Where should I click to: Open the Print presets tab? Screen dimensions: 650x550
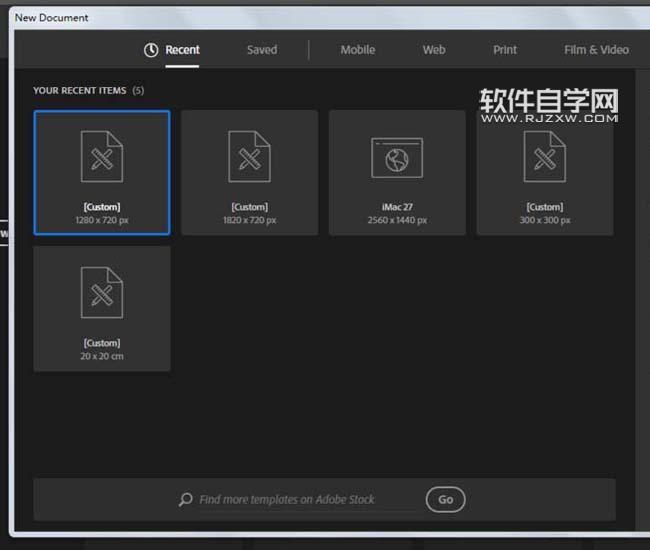505,50
